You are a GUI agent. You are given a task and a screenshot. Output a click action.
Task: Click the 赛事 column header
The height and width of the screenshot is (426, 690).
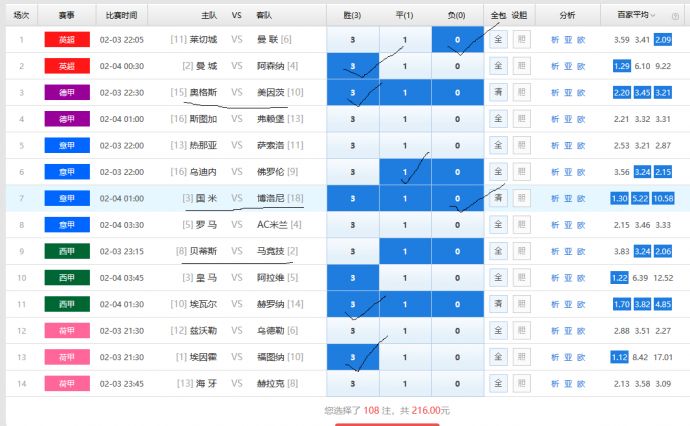click(x=66, y=15)
